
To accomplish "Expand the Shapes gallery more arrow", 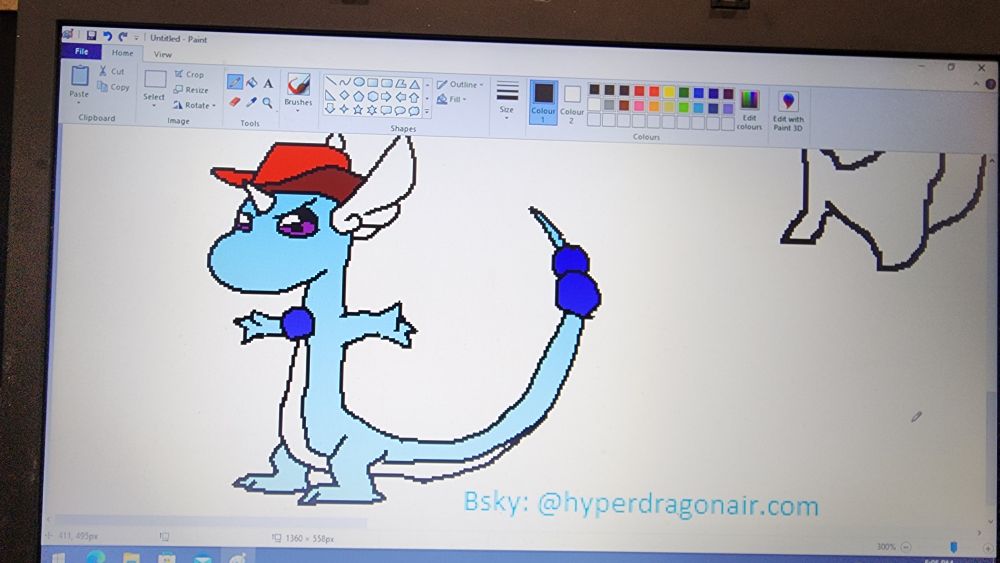I will [x=427, y=112].
